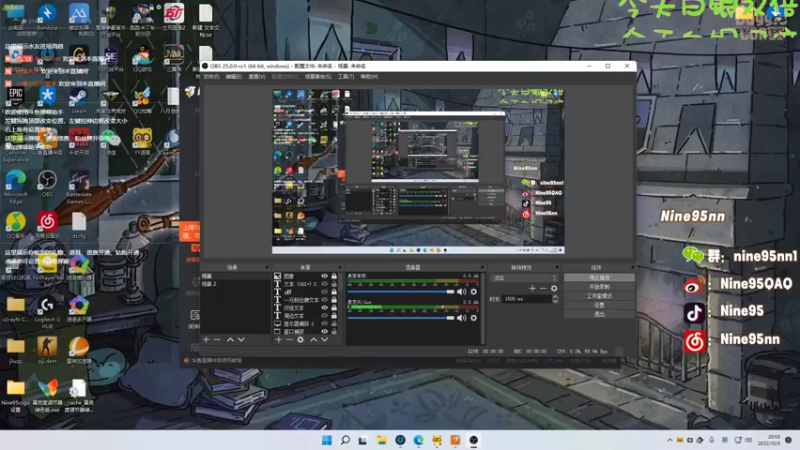Select the 微信 WeChat desktop icon
The image size is (800, 450).
110,142
